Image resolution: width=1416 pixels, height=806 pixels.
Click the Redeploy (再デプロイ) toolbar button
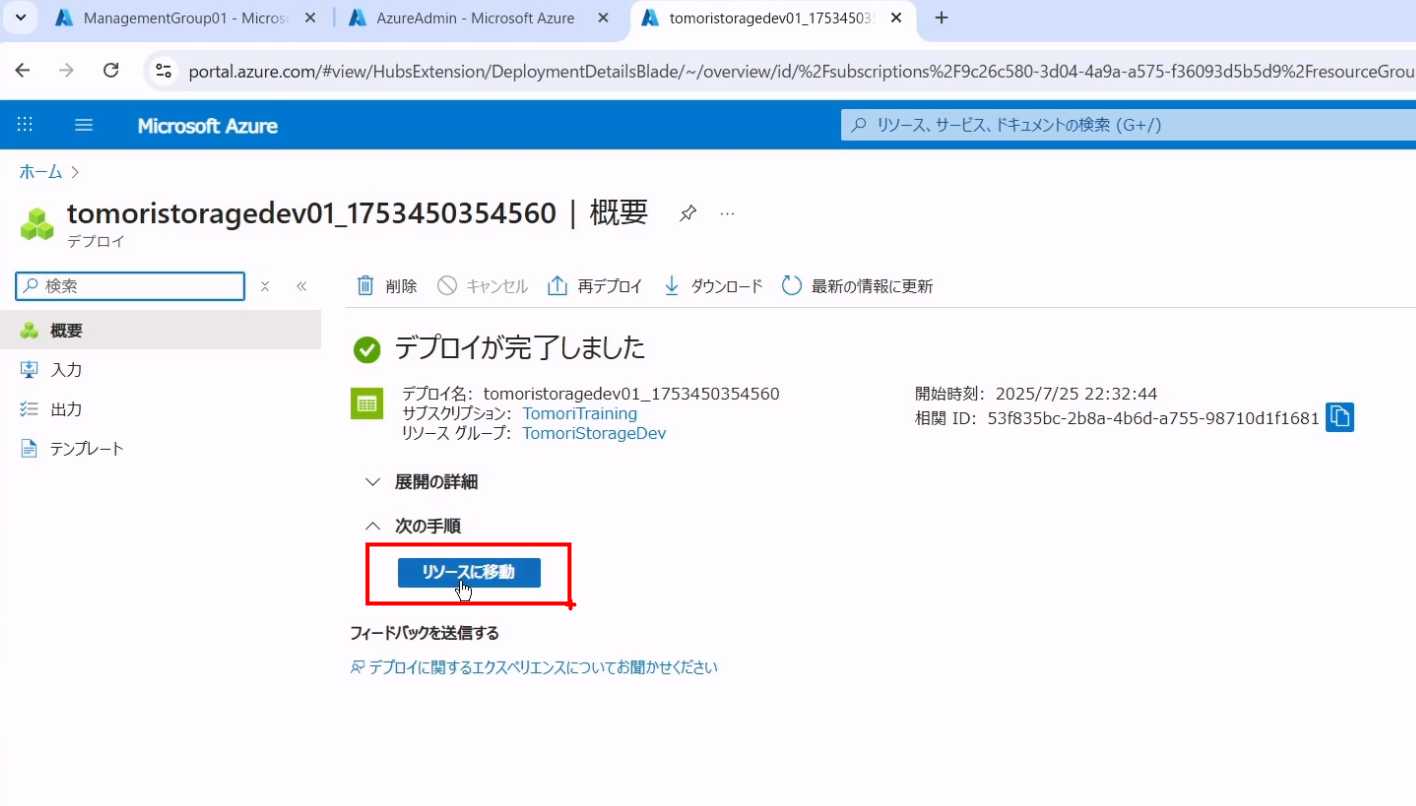click(x=595, y=286)
